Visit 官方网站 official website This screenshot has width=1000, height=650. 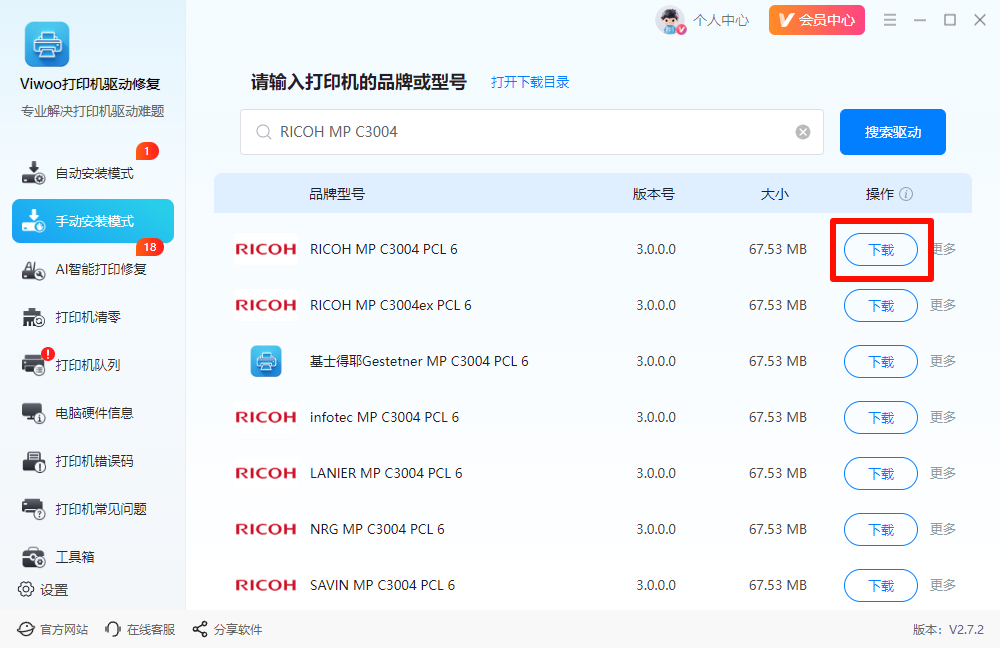pos(53,630)
